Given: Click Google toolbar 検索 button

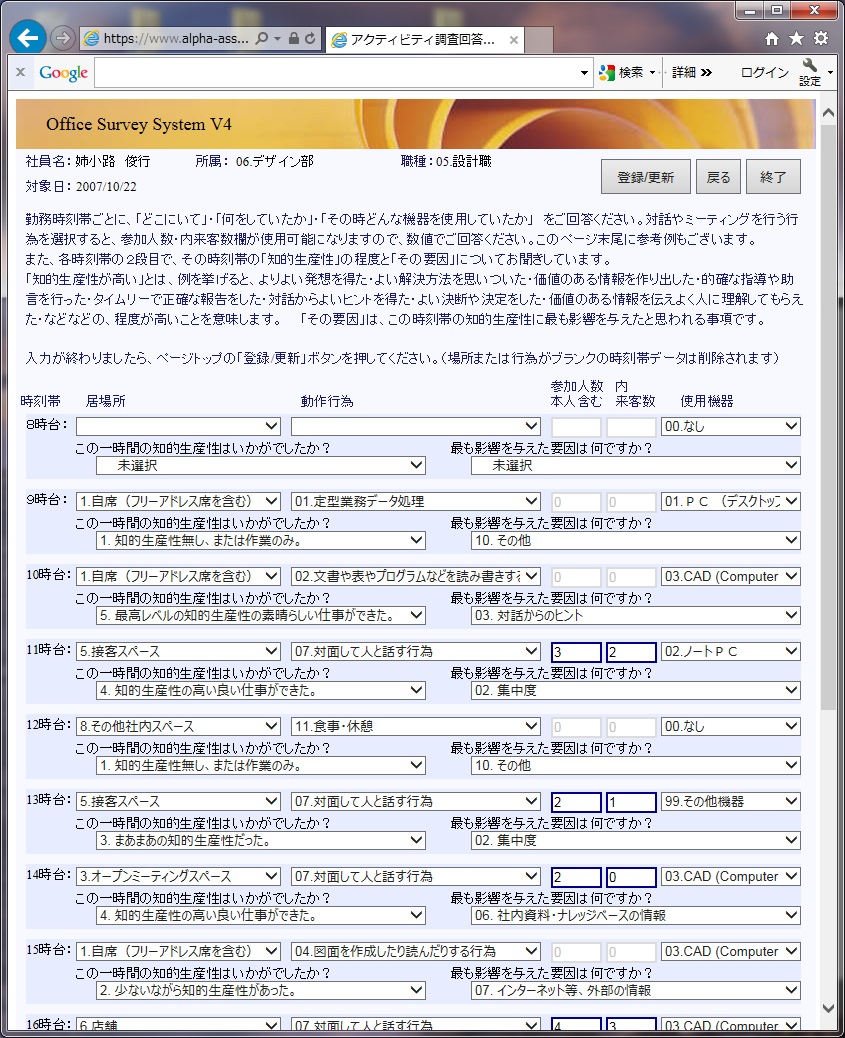Looking at the screenshot, I should [x=621, y=73].
